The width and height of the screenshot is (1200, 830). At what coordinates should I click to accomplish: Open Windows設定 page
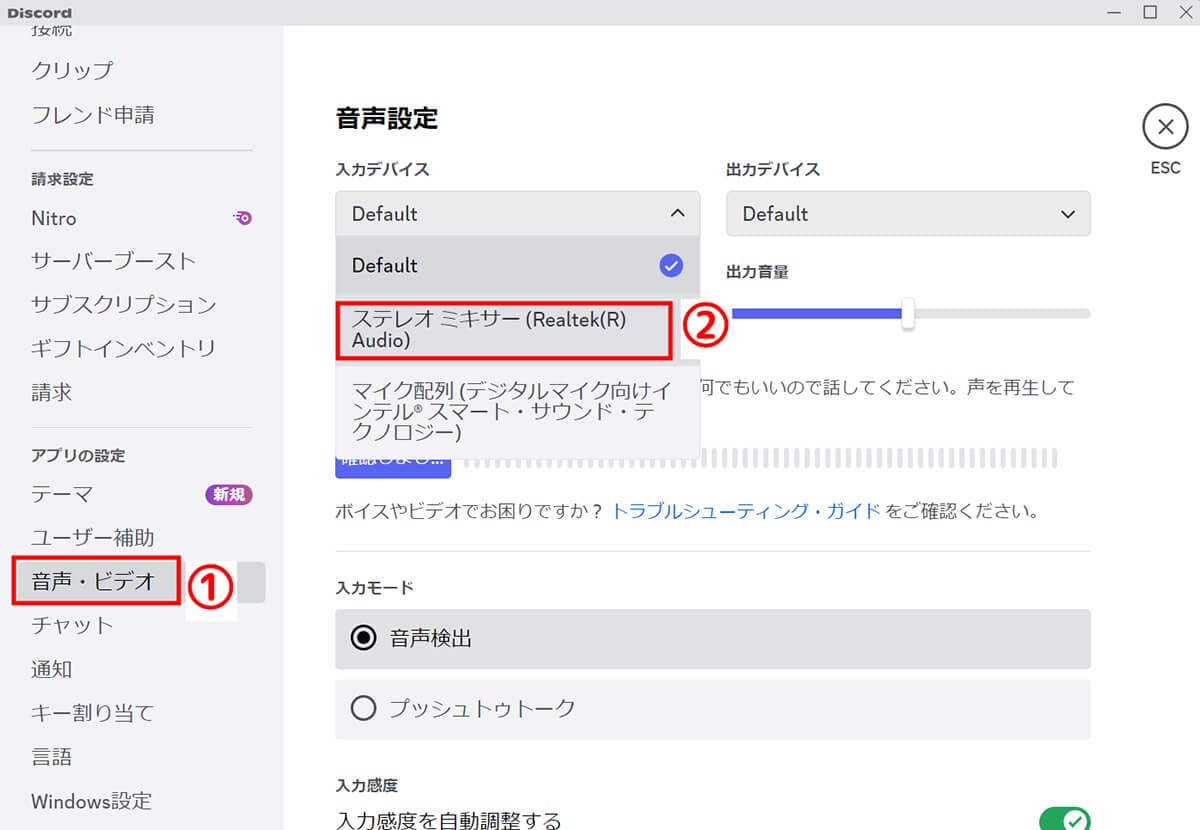pos(91,801)
